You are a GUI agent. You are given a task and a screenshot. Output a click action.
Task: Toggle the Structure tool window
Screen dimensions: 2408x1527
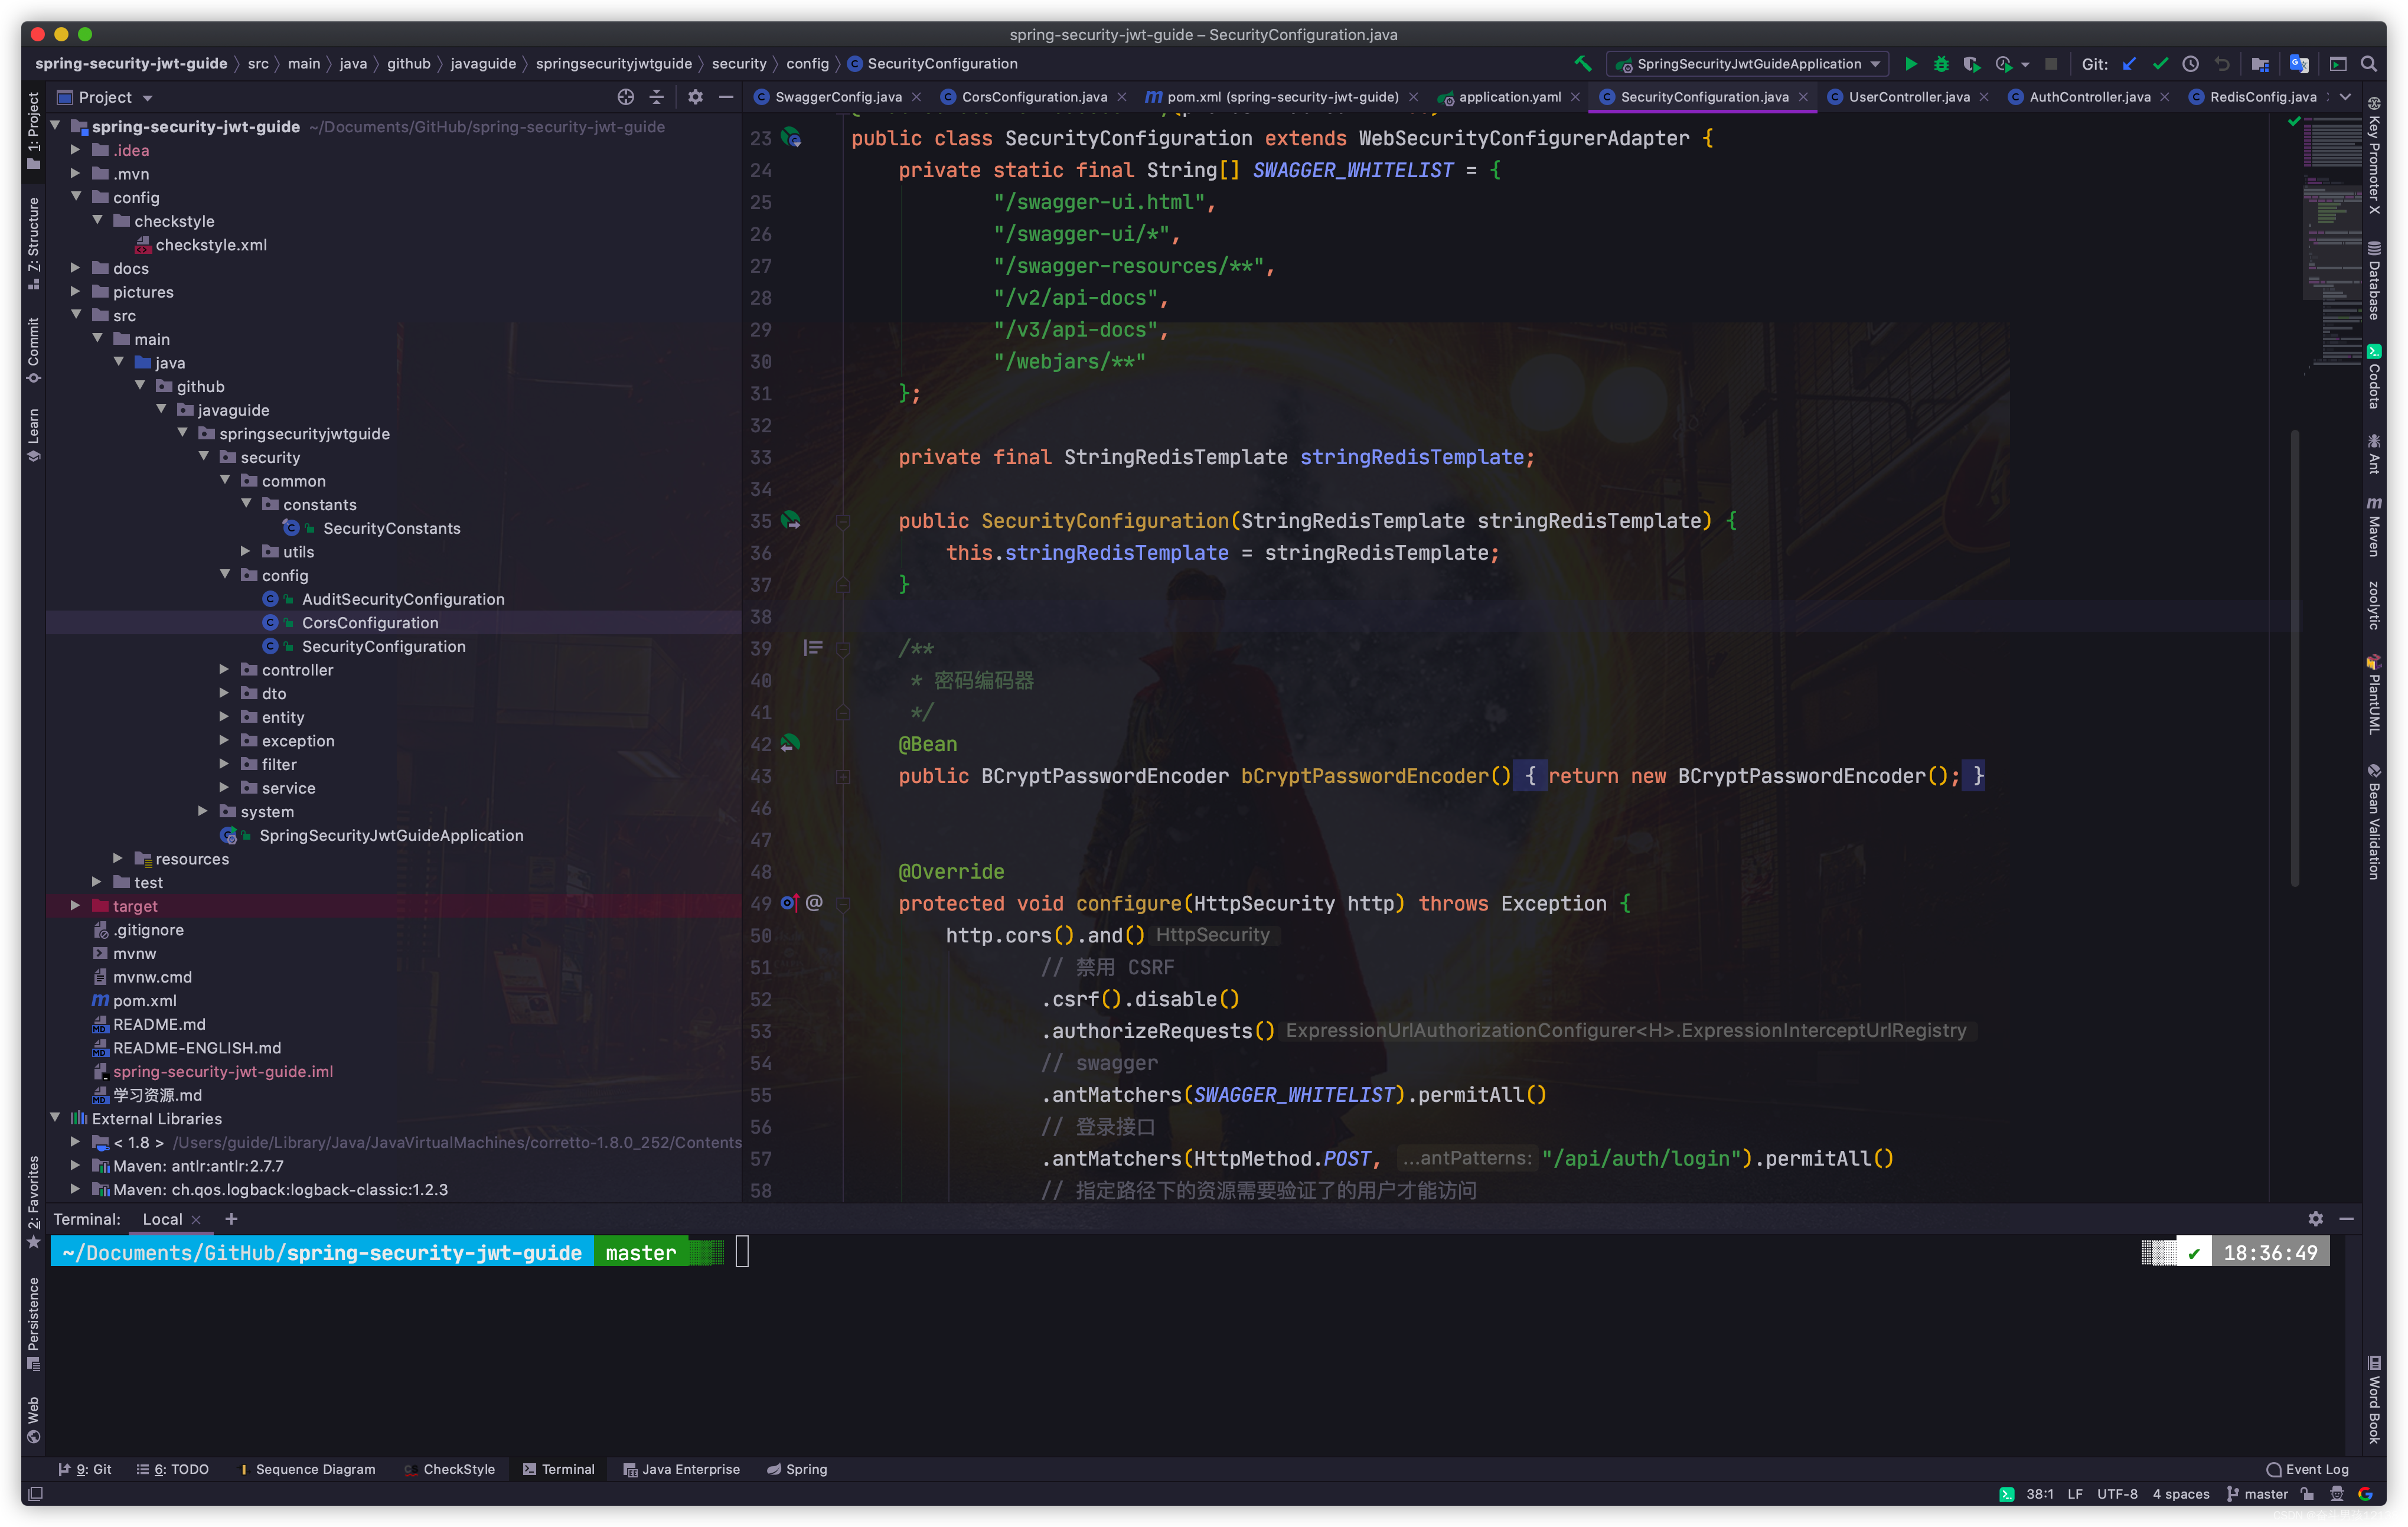click(x=33, y=243)
